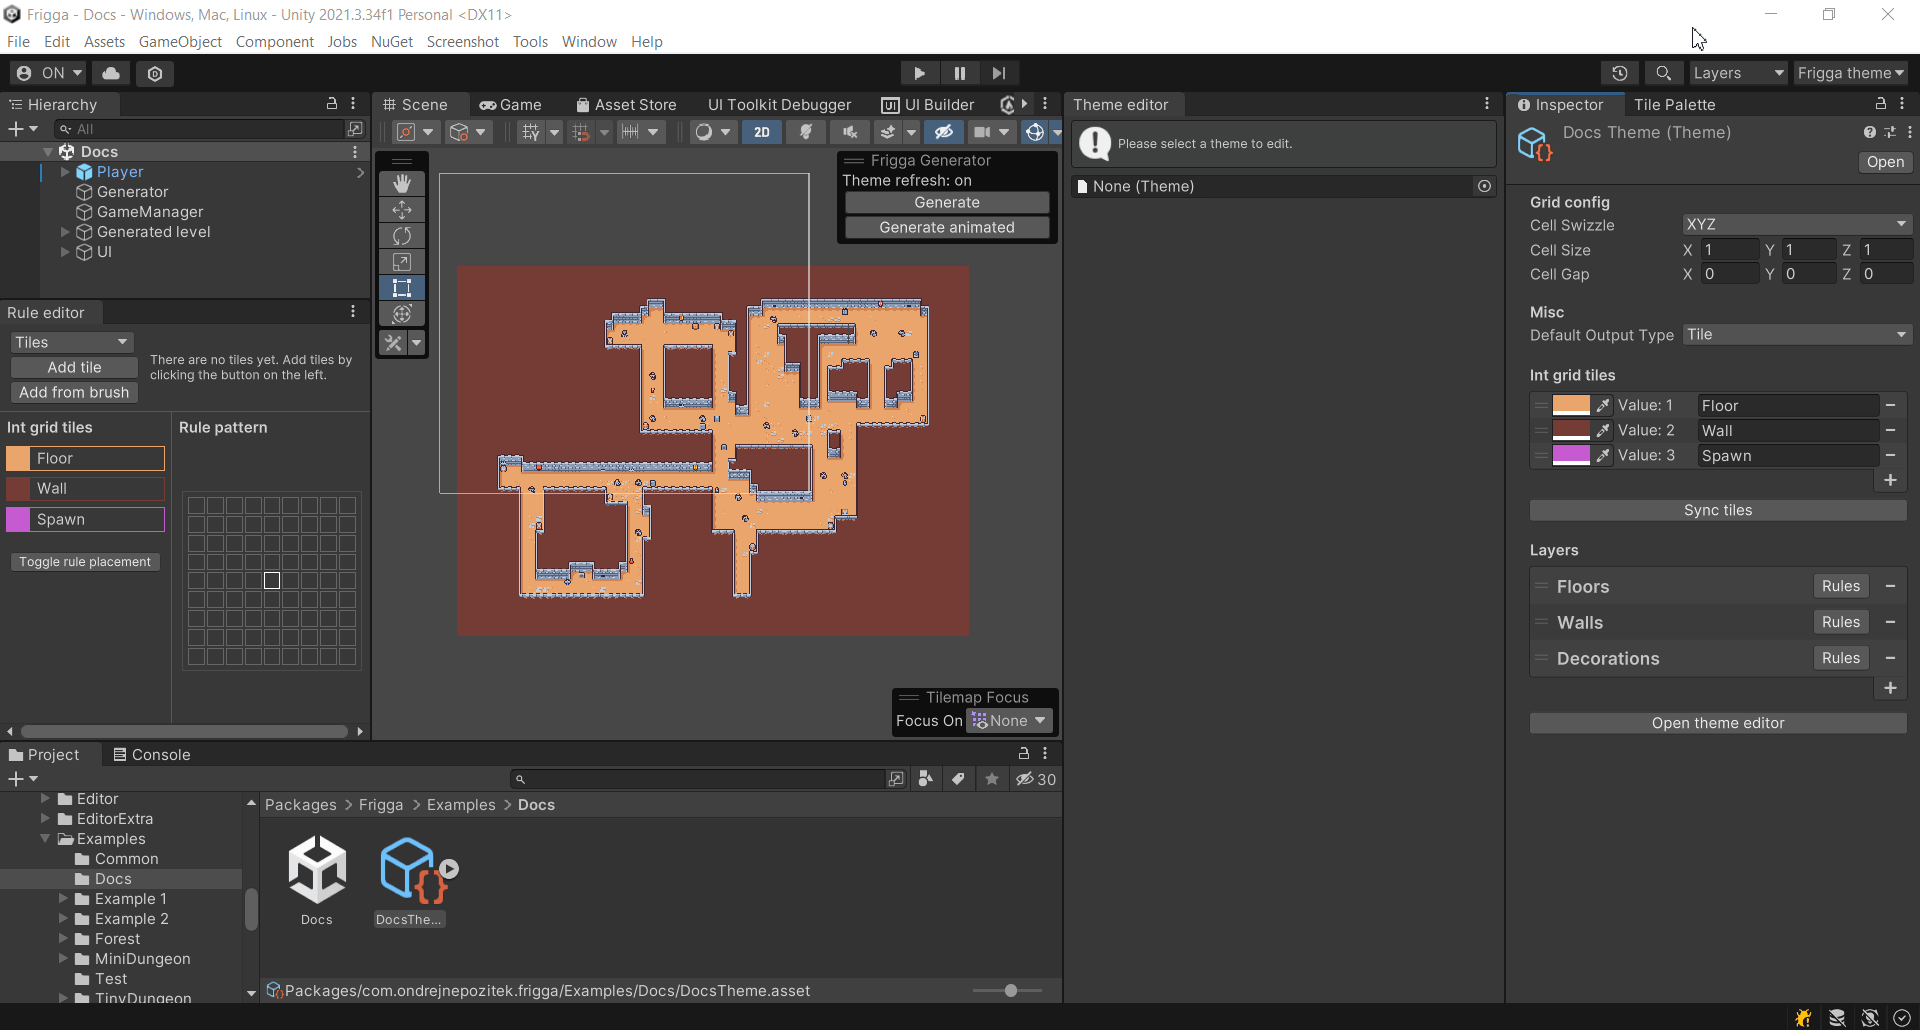Open the Frigga theme layout dropdown

(1851, 73)
